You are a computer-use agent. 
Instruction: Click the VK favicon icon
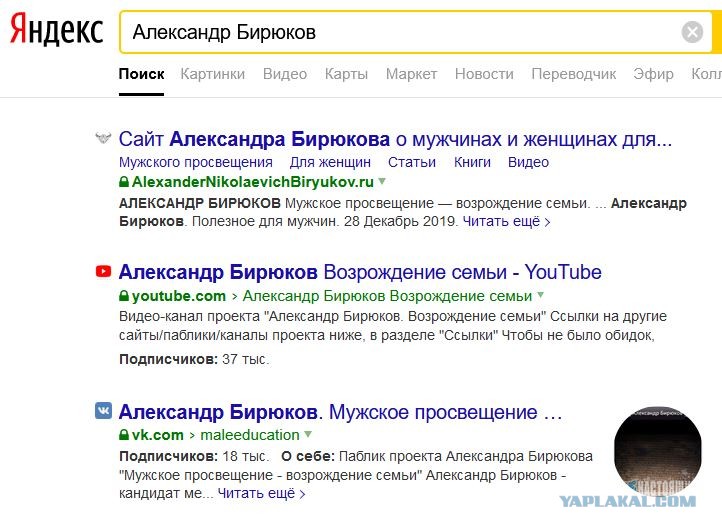coord(103,410)
